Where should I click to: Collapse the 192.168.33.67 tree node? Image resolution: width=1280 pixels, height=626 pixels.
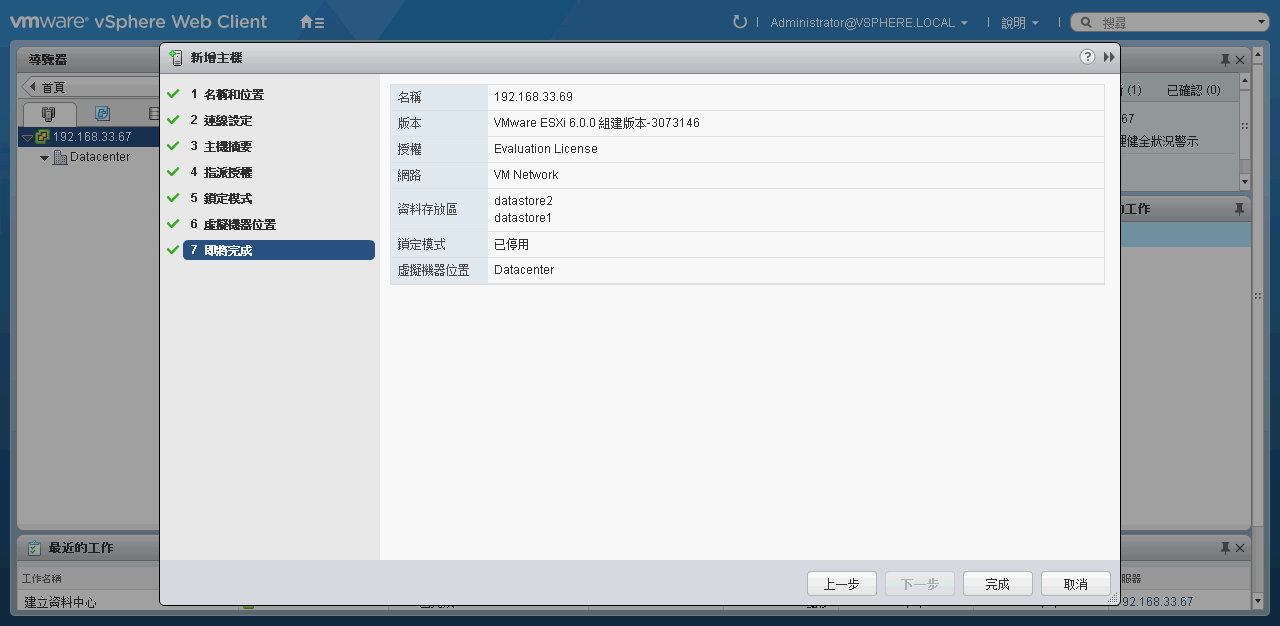[28, 137]
